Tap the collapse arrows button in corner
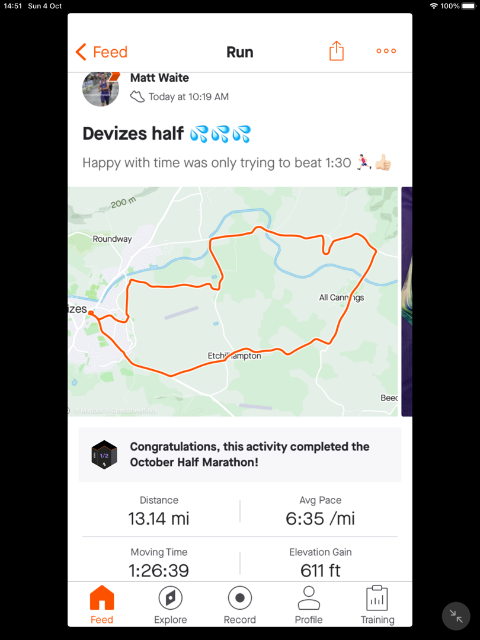Image resolution: width=480 pixels, height=640 pixels. (456, 616)
